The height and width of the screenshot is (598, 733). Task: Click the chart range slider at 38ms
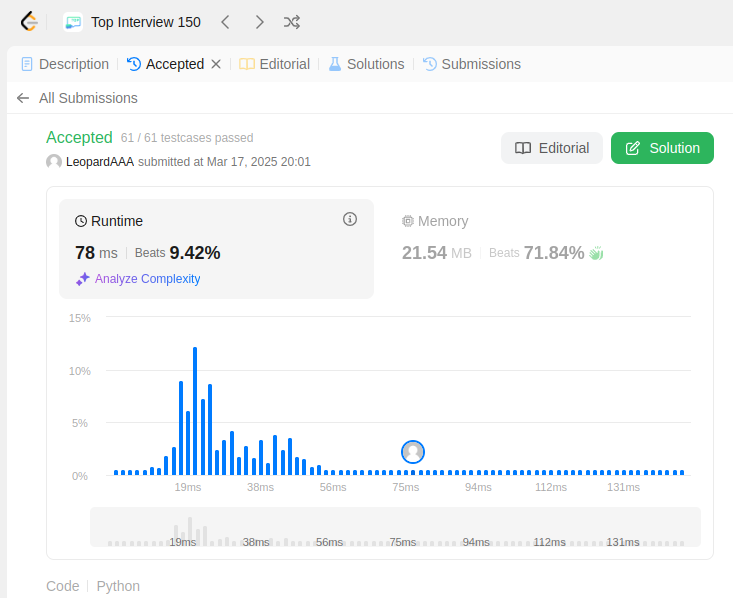coord(256,542)
